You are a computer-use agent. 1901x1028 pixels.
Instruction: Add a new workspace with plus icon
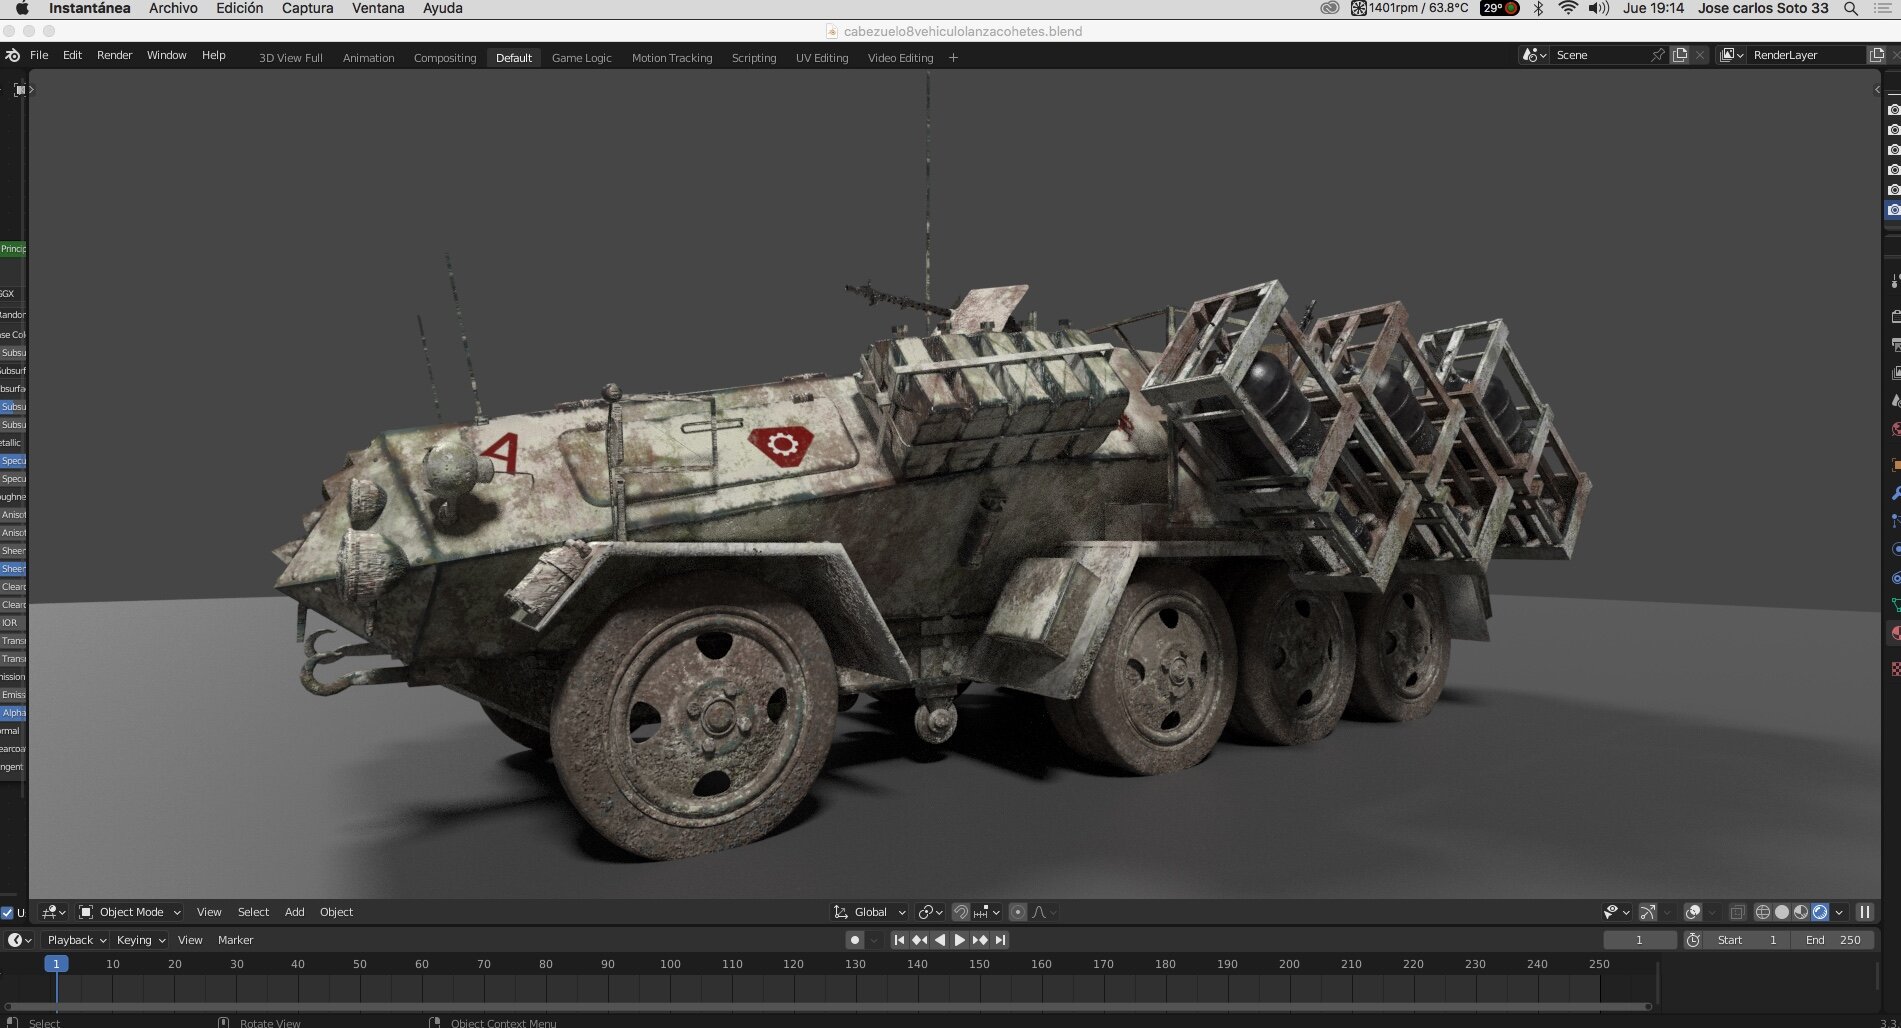[x=953, y=58]
